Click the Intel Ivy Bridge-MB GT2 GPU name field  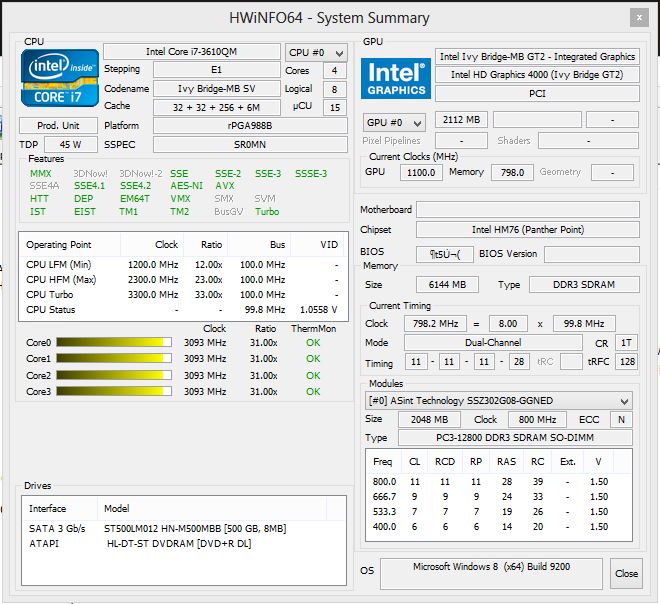pyautogui.click(x=537, y=56)
